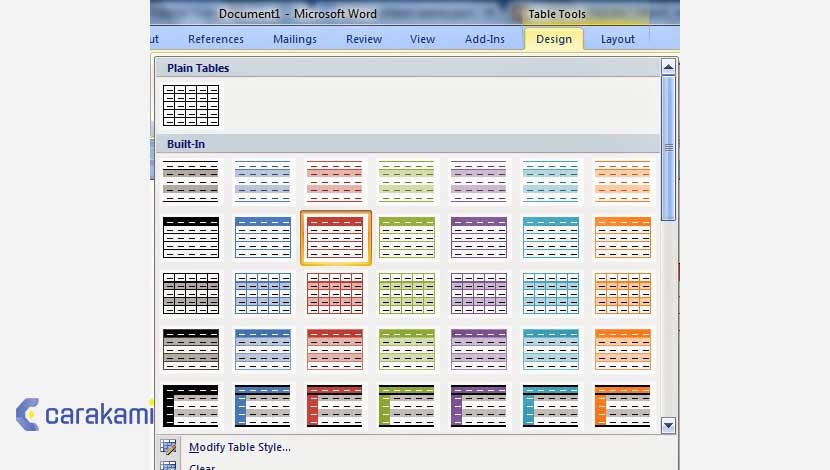
Task: Use green first-column medium style in fifth built-in row
Action: (x=407, y=406)
